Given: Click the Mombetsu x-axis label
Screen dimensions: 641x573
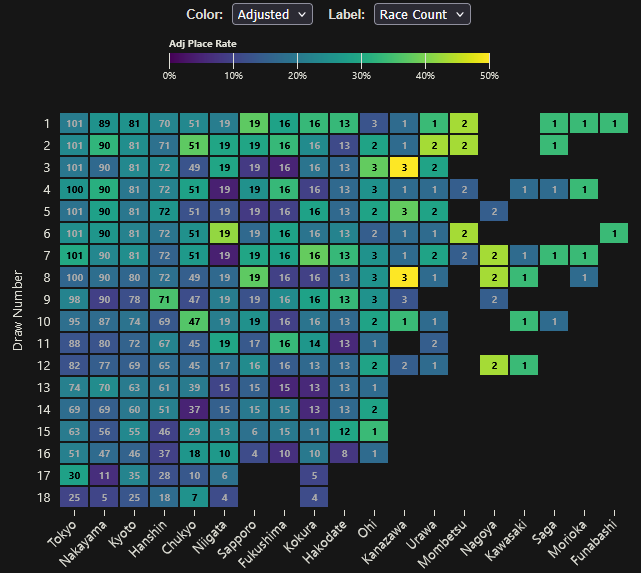Looking at the screenshot, I should (x=443, y=544).
